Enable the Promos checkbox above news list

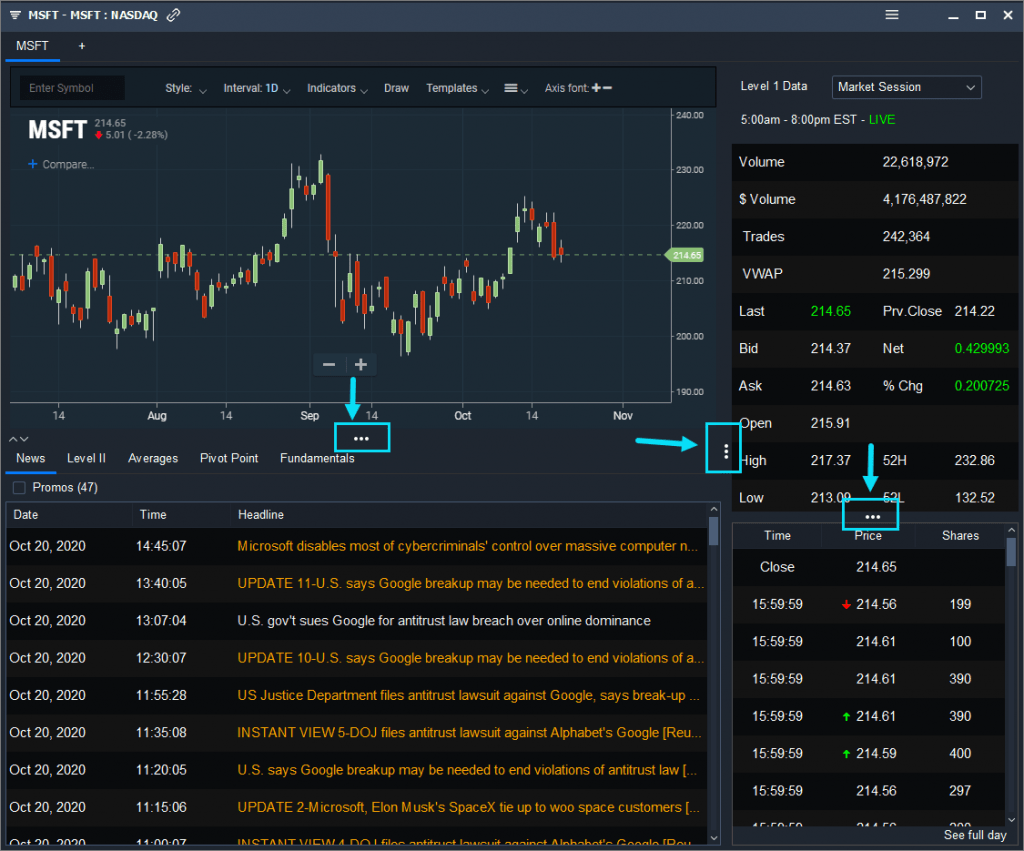(17, 487)
